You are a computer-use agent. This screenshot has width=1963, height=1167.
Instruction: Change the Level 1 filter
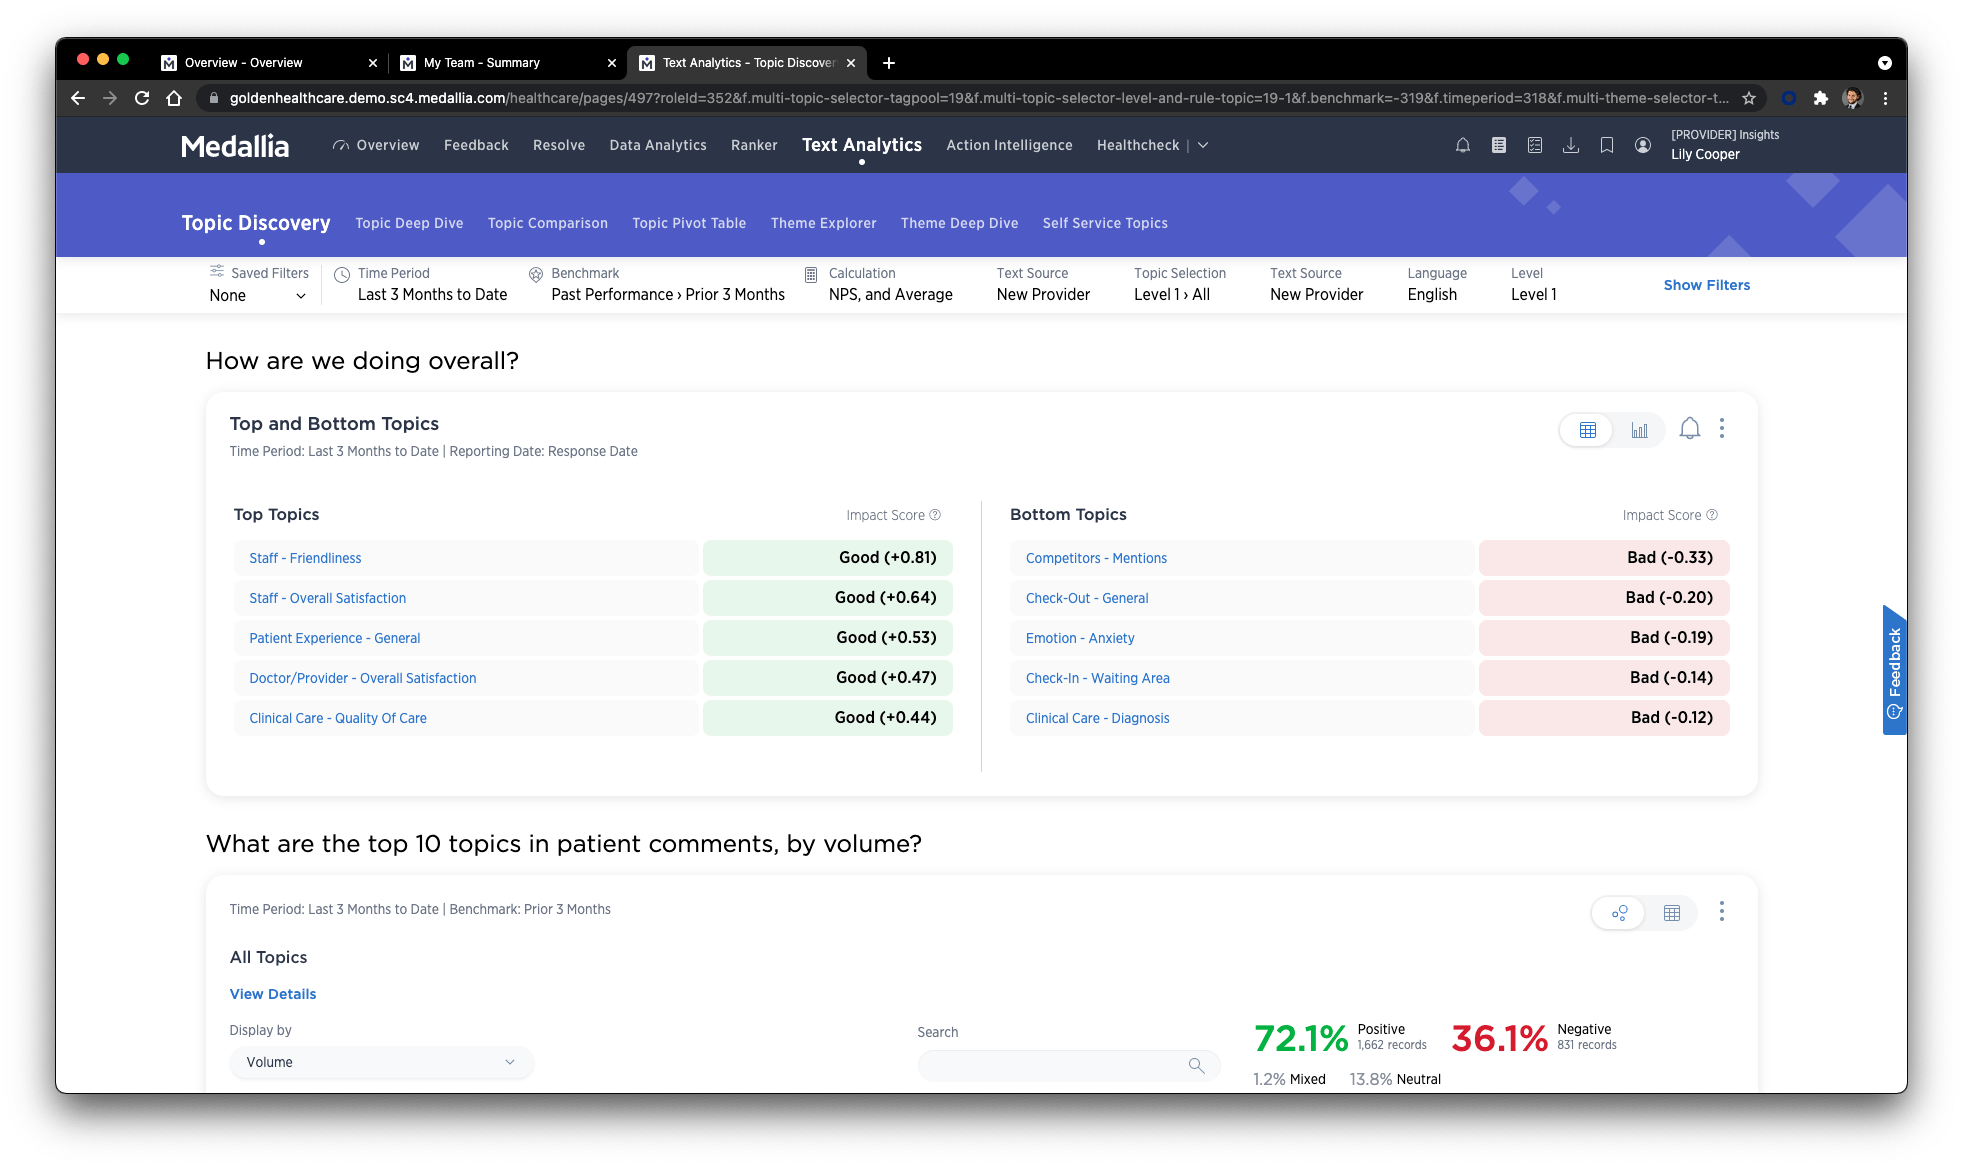(1533, 284)
